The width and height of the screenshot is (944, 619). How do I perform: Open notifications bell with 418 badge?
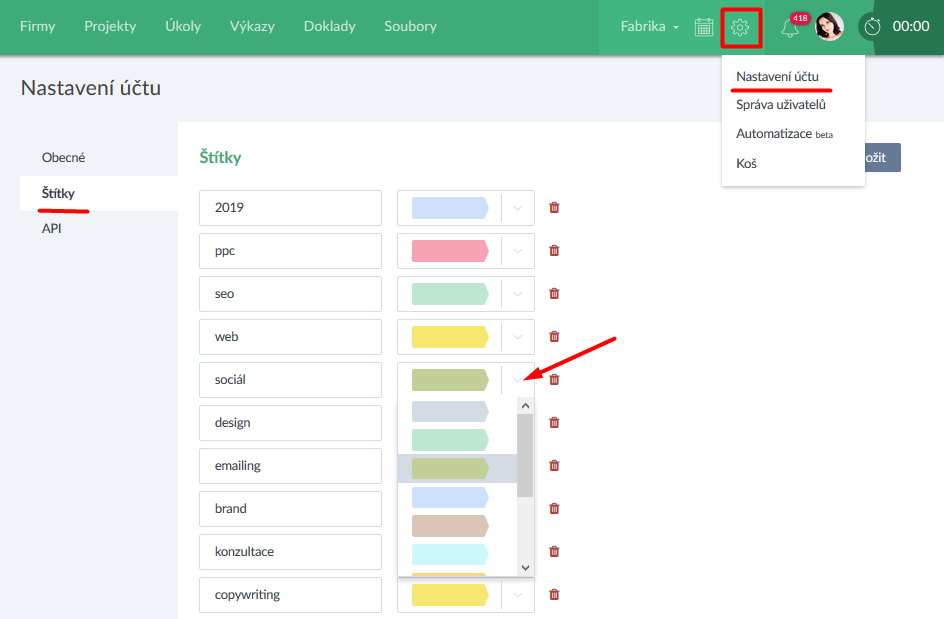click(x=790, y=27)
